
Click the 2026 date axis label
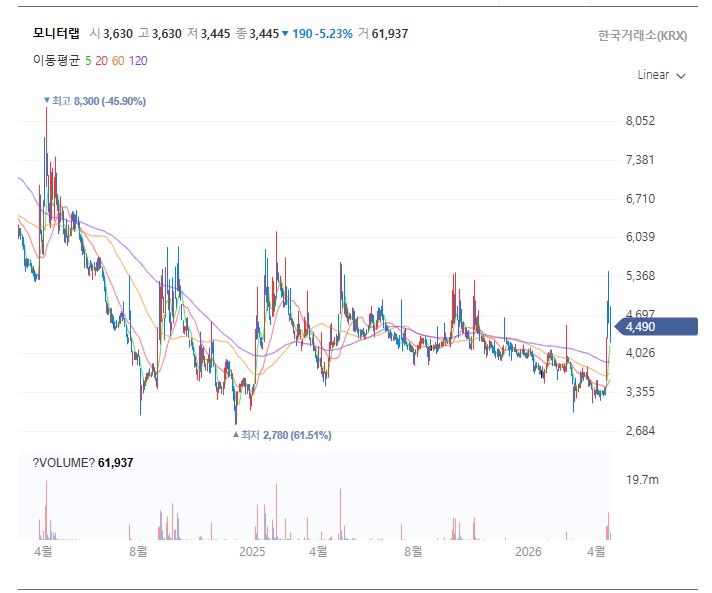[528, 552]
